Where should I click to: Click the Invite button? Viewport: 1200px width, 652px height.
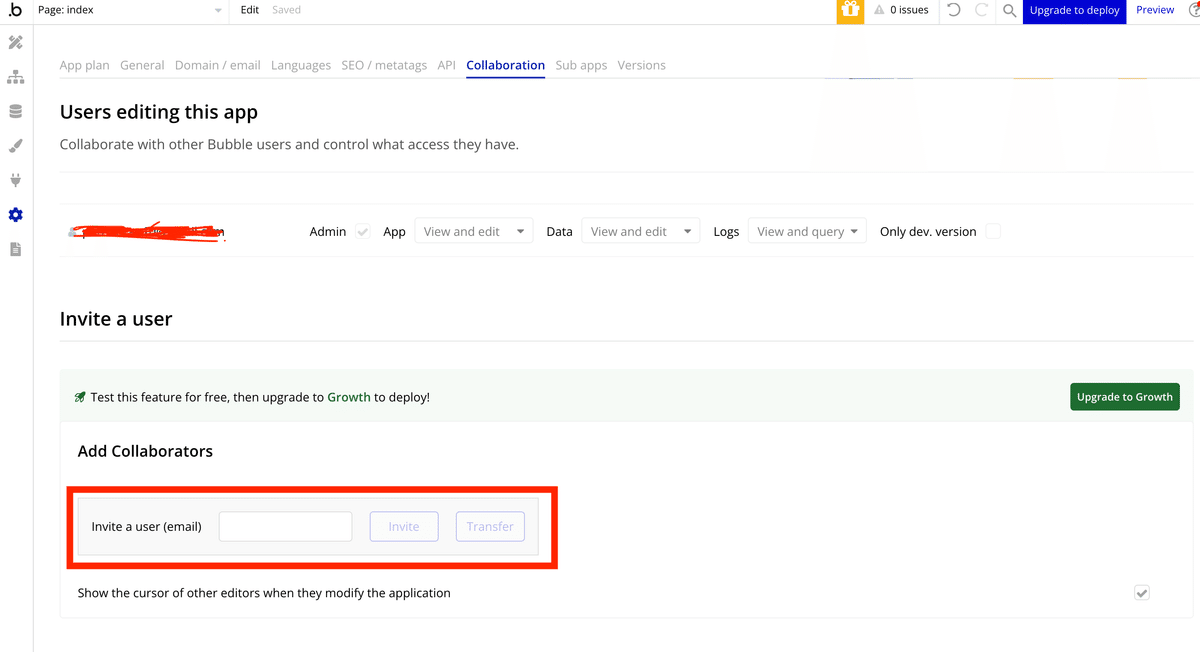point(404,526)
